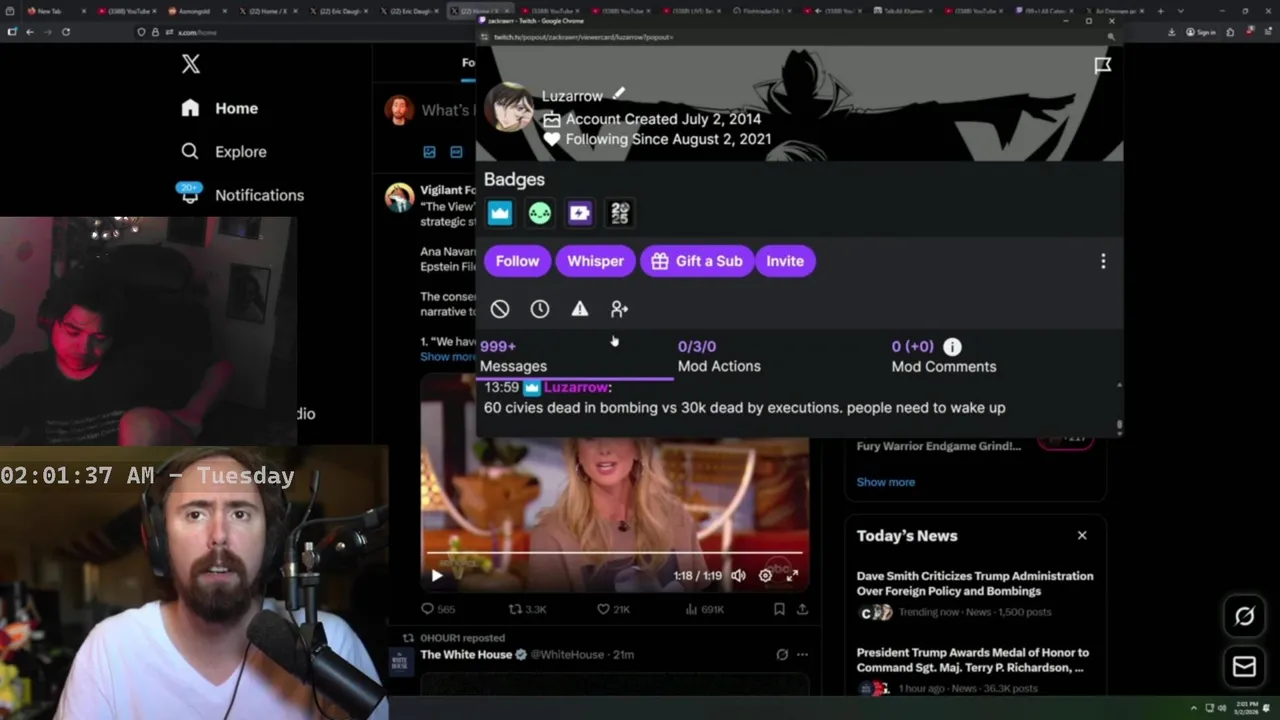The image size is (1280, 720).
Task: Open Notifications in X sidebar
Action: [x=241, y=195]
